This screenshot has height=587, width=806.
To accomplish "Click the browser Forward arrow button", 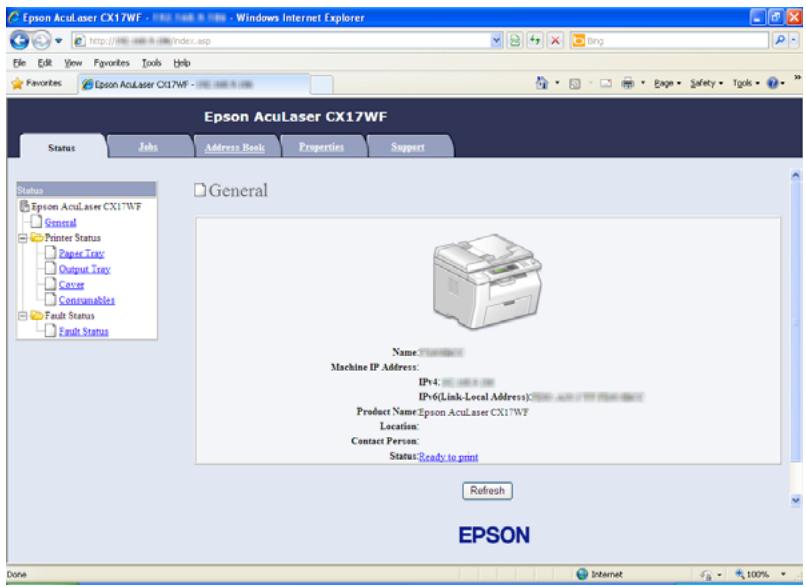I will pos(41,40).
